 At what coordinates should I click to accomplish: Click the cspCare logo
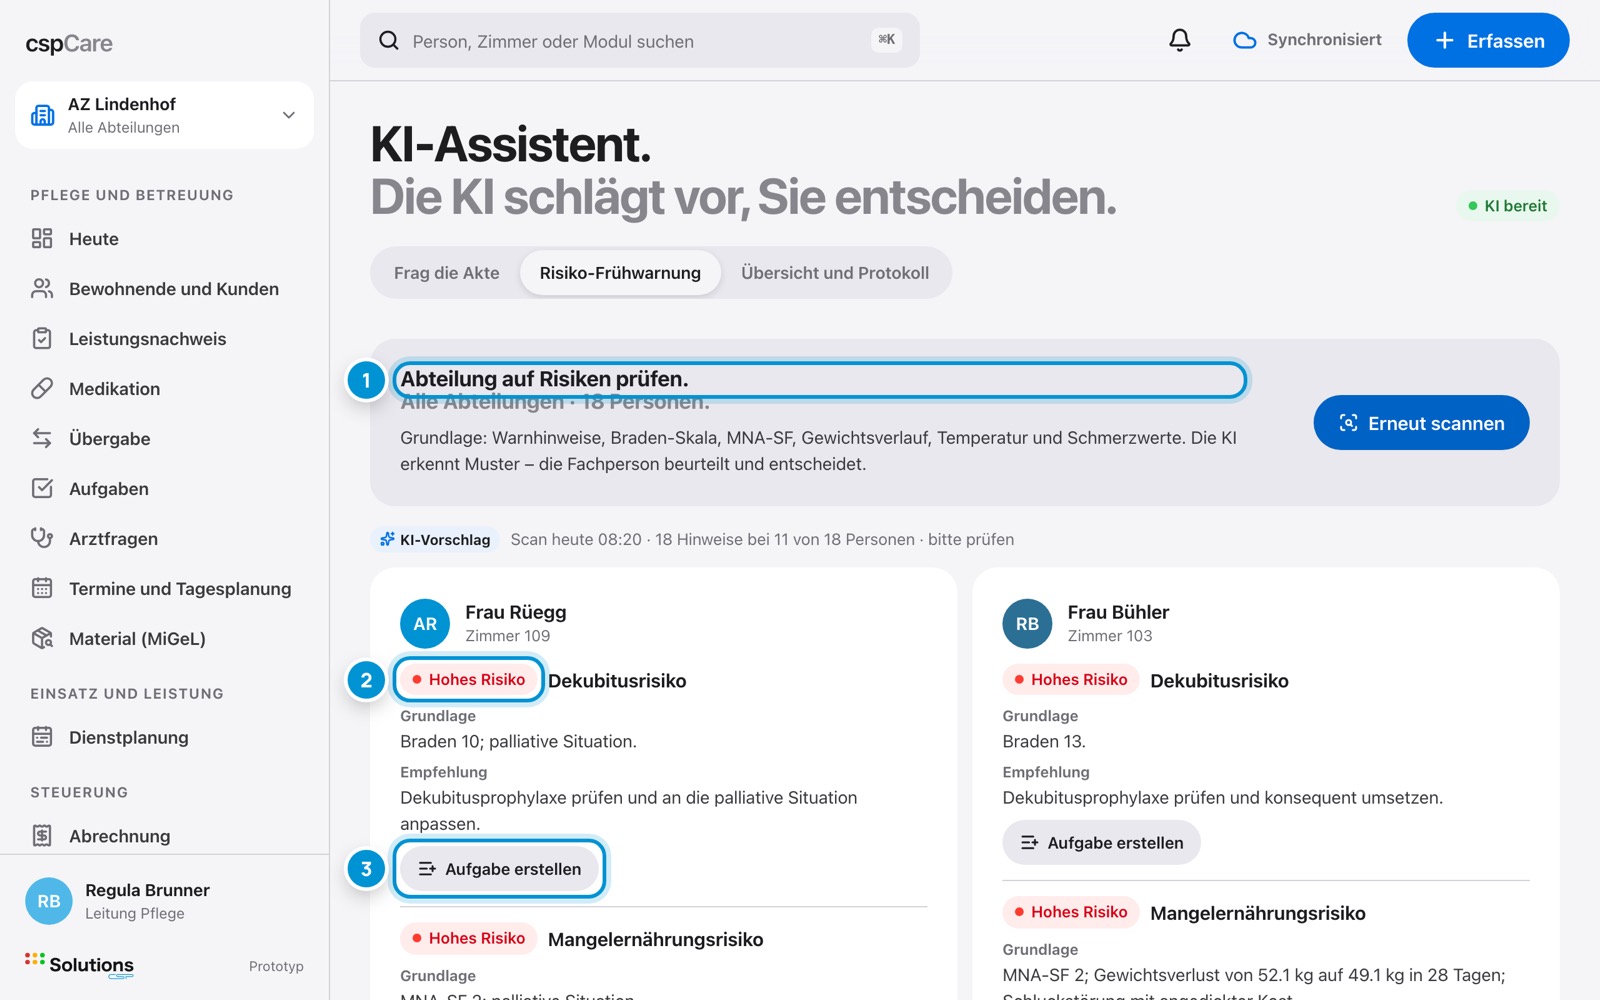(69, 44)
